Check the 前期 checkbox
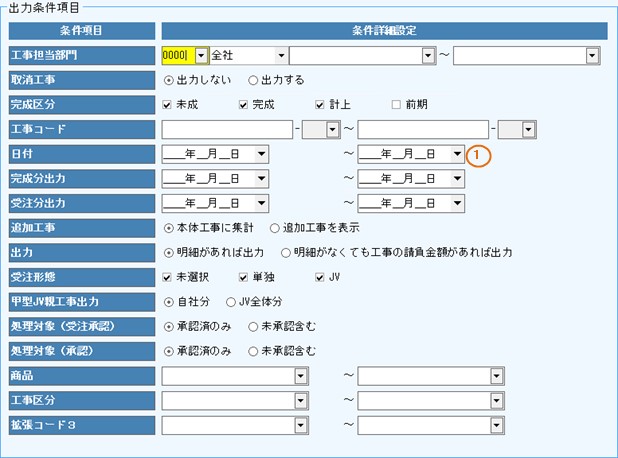Viewport: 618px width, 458px height. pos(396,104)
